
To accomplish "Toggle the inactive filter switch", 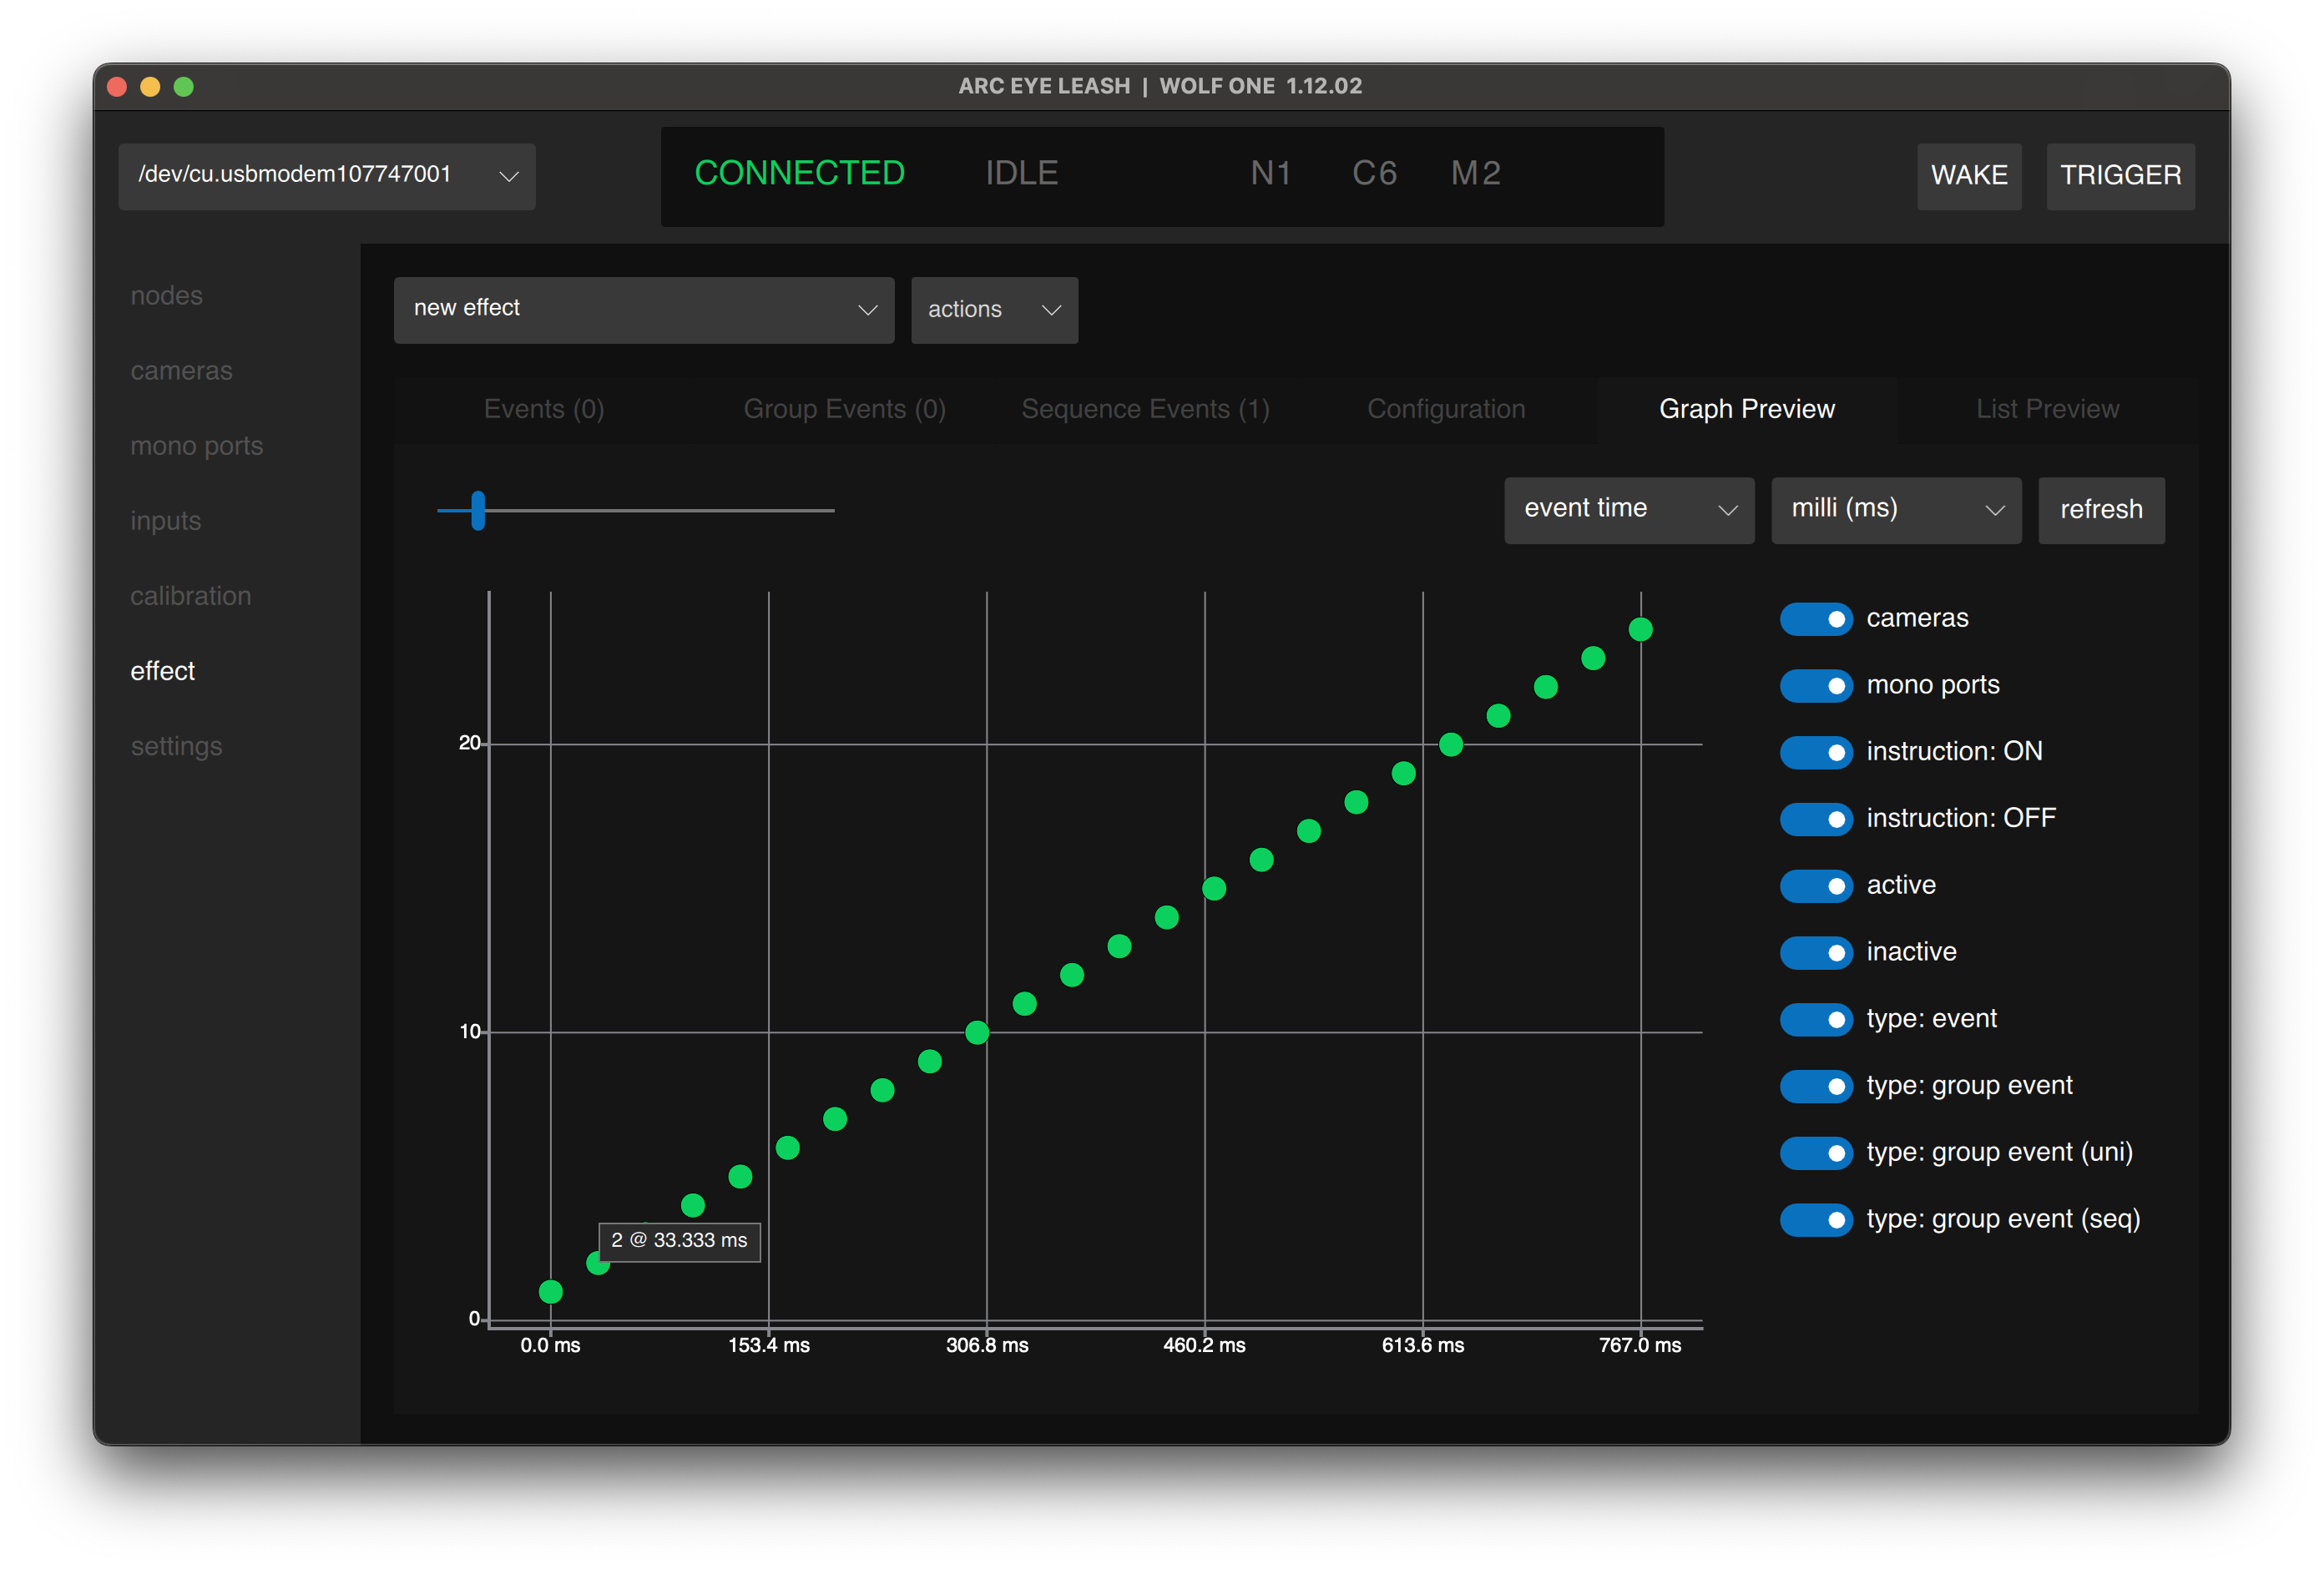I will (1815, 952).
